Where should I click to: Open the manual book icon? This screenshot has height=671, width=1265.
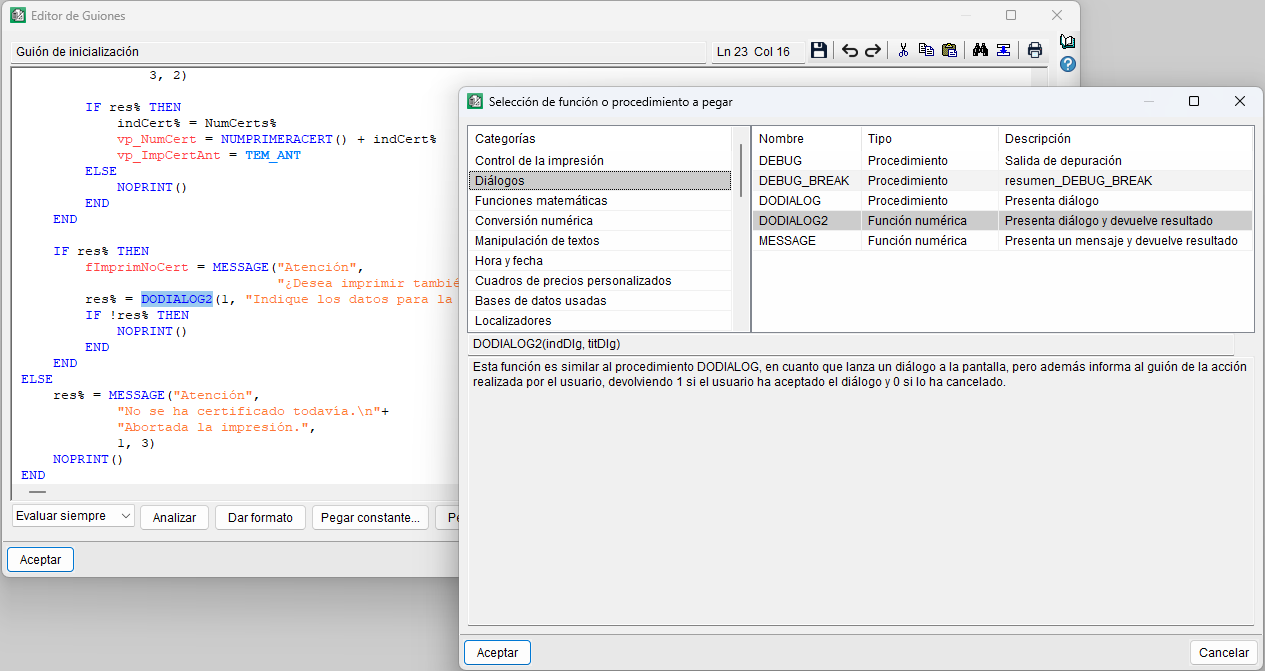tap(1068, 42)
